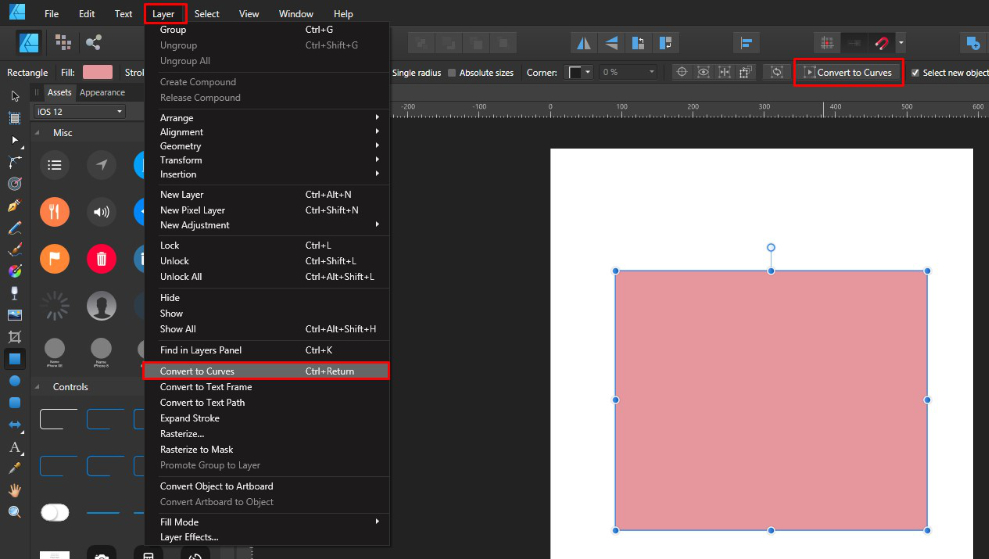Switch to the Assets tab
Viewport: 989px width, 559px height.
pyautogui.click(x=59, y=92)
